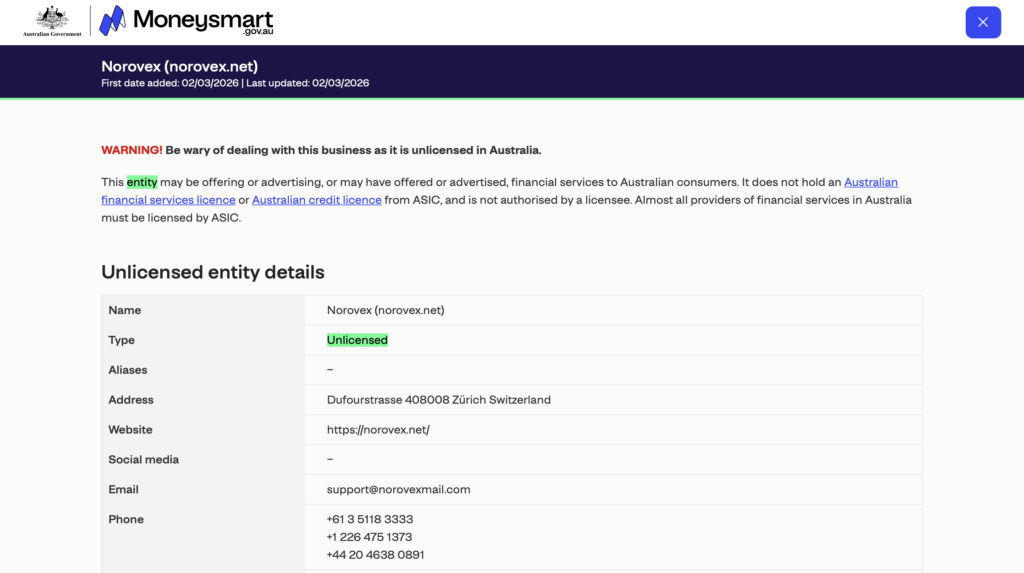The width and height of the screenshot is (1024, 573).
Task: Click the Phone row label
Action: [x=126, y=519]
